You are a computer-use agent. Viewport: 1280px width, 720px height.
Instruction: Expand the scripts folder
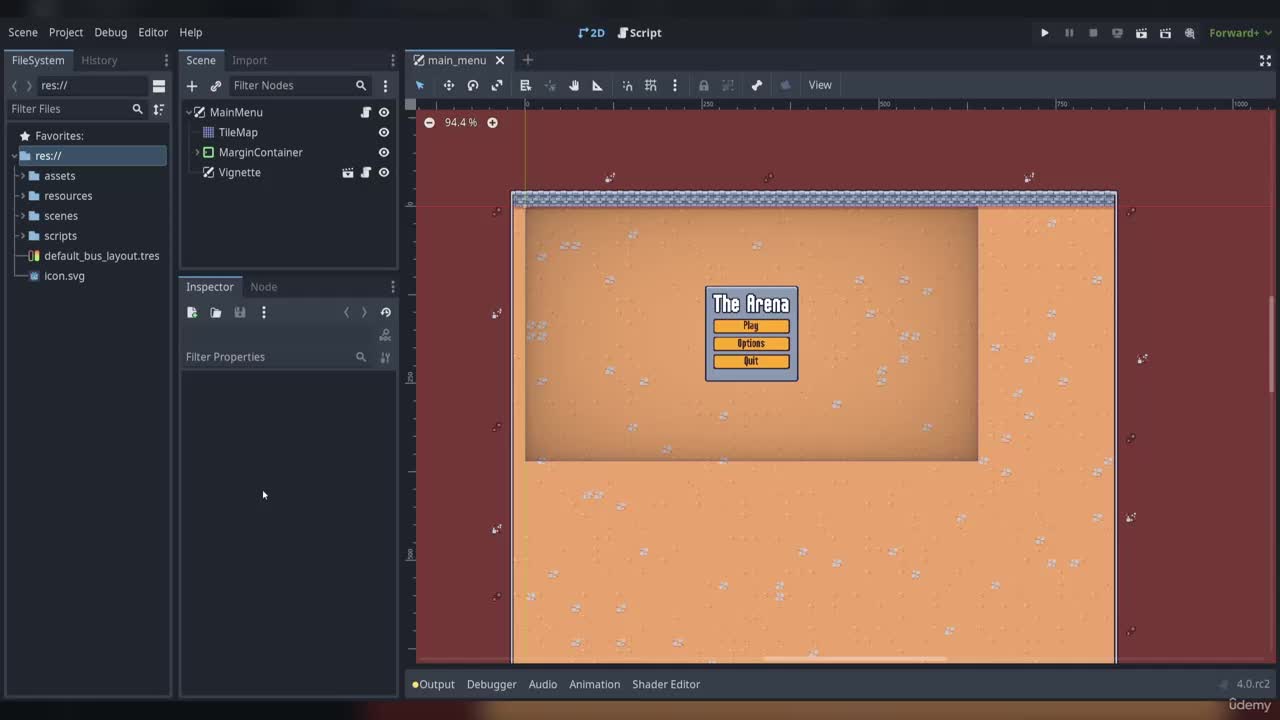pos(22,236)
